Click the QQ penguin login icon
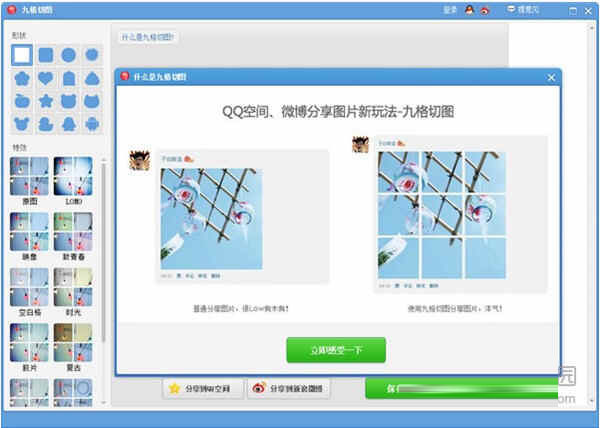This screenshot has height=428, width=600. point(470,9)
